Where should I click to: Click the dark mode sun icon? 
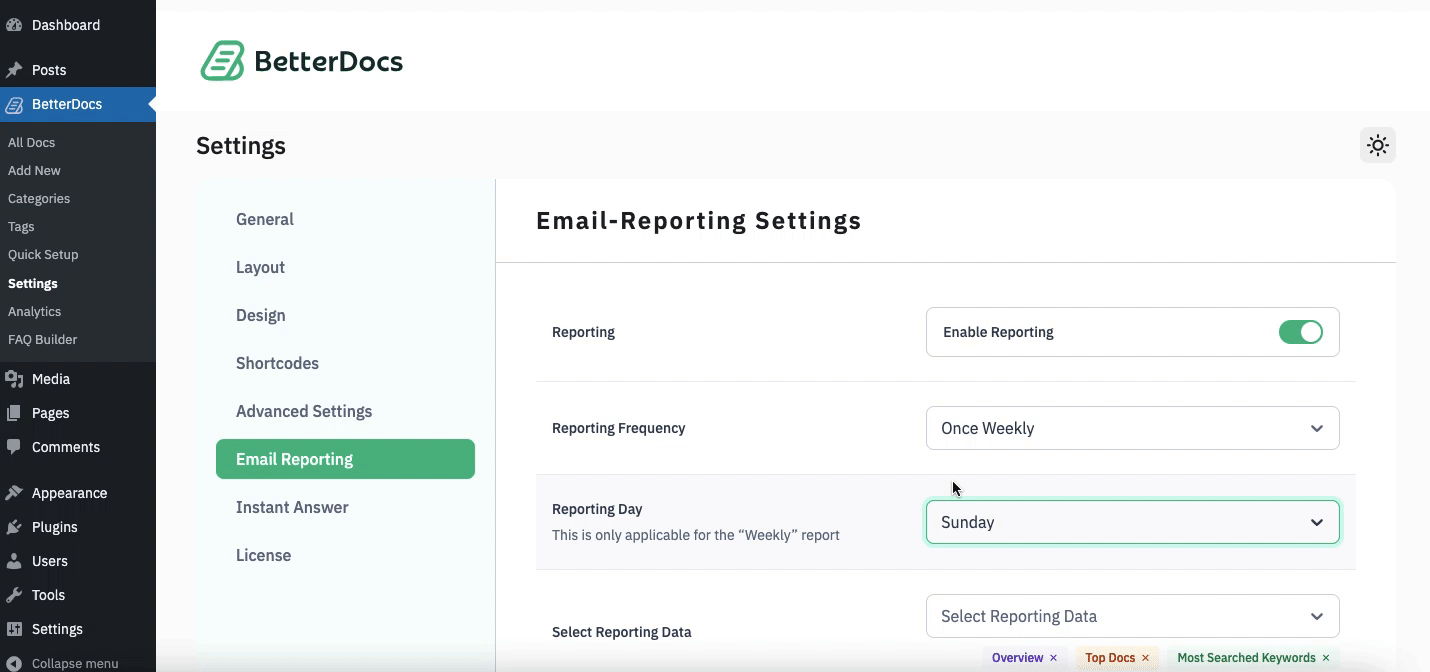tap(1378, 145)
